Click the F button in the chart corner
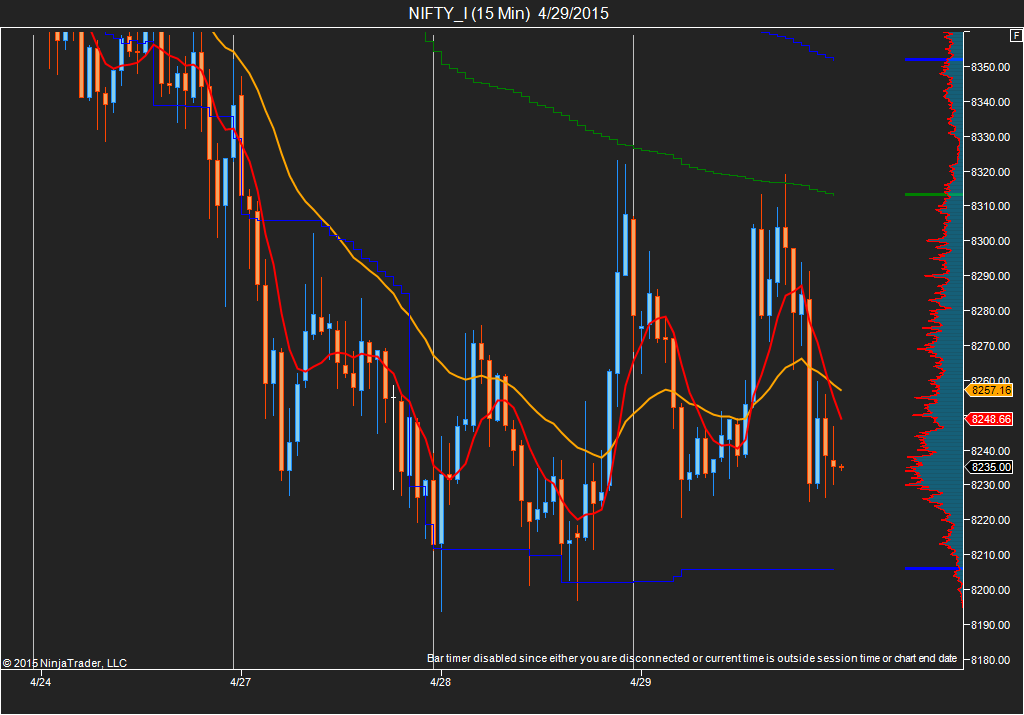Screen dimensions: 1024x715 tap(1016, 37)
